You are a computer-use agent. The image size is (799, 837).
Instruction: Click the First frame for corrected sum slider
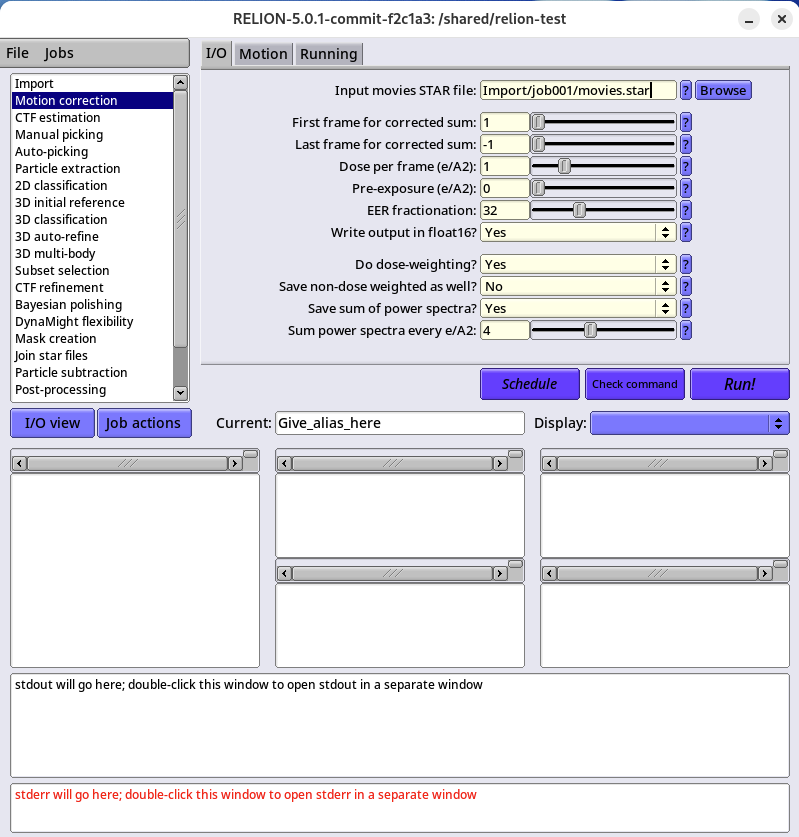603,122
